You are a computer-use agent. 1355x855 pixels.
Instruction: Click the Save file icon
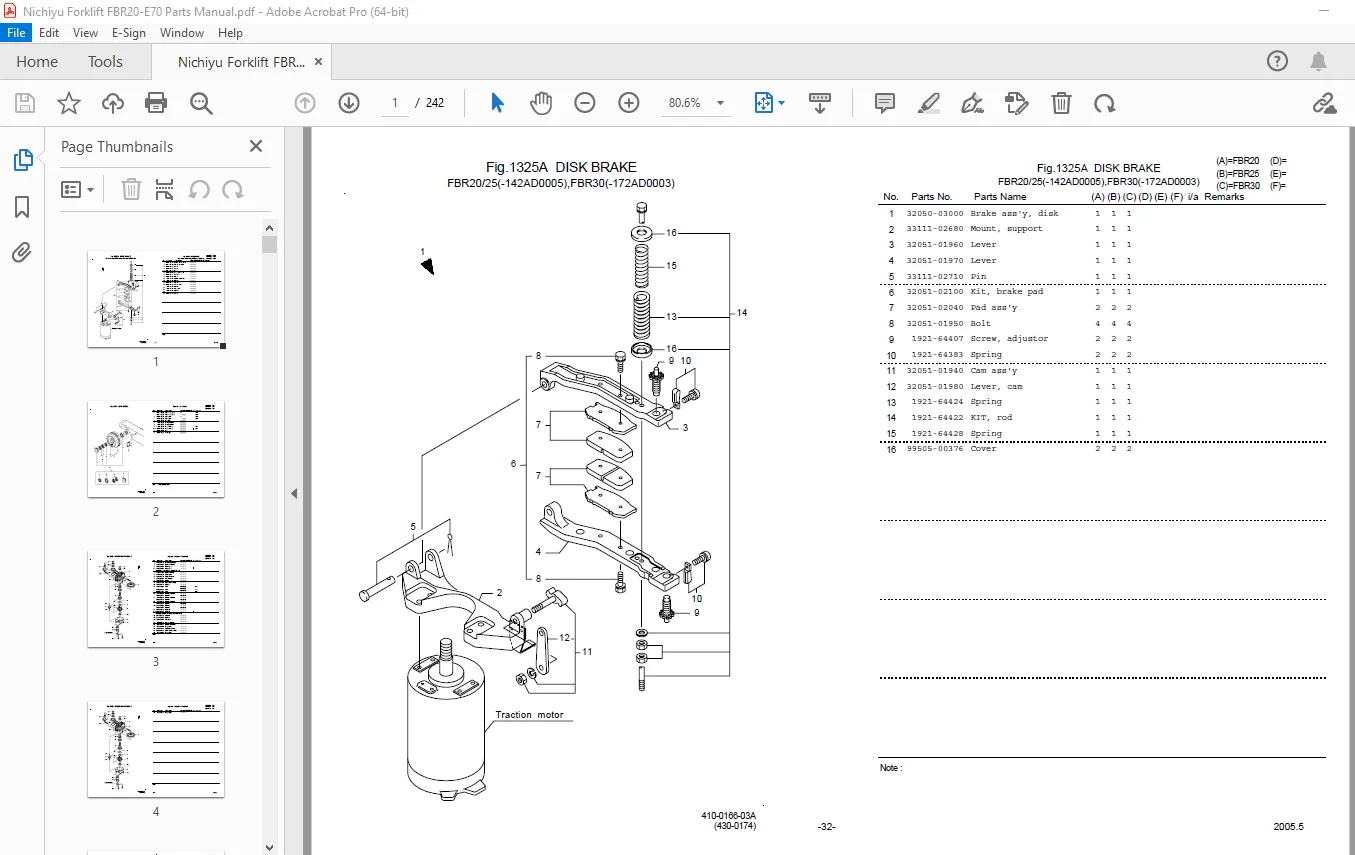(x=25, y=103)
